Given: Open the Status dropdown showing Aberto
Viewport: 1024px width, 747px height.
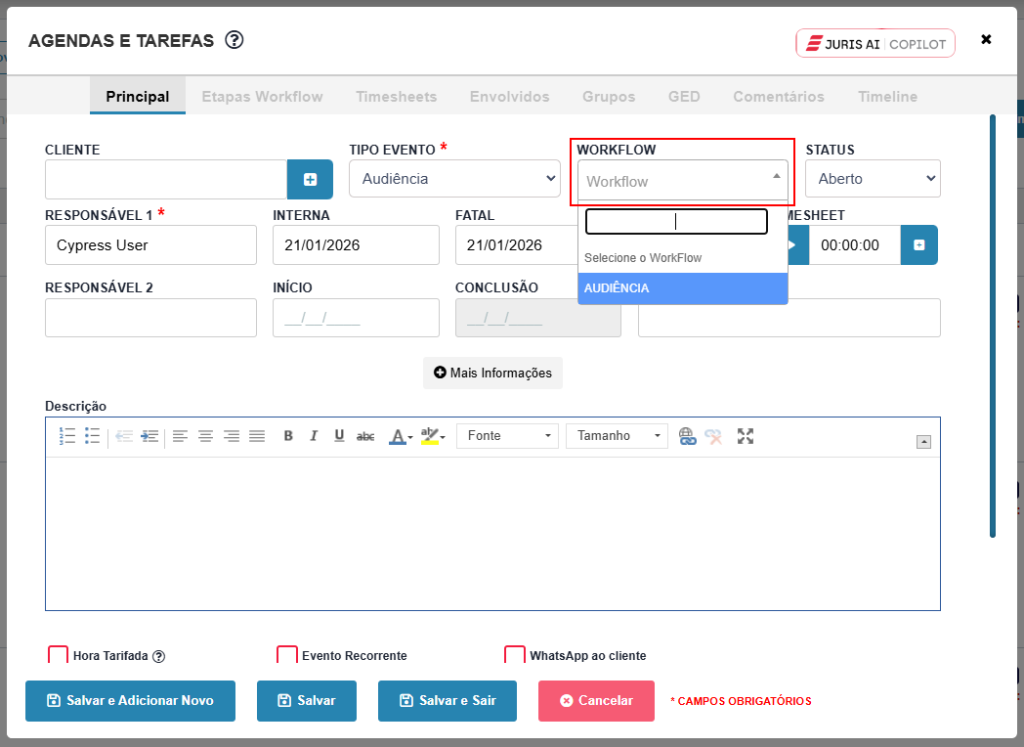Looking at the screenshot, I should coord(872,178).
